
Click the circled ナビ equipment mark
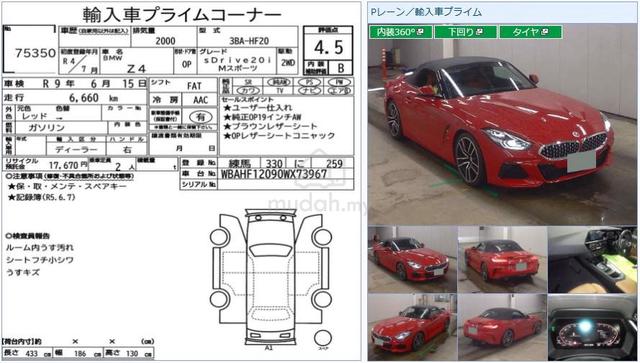pyautogui.click(x=309, y=91)
